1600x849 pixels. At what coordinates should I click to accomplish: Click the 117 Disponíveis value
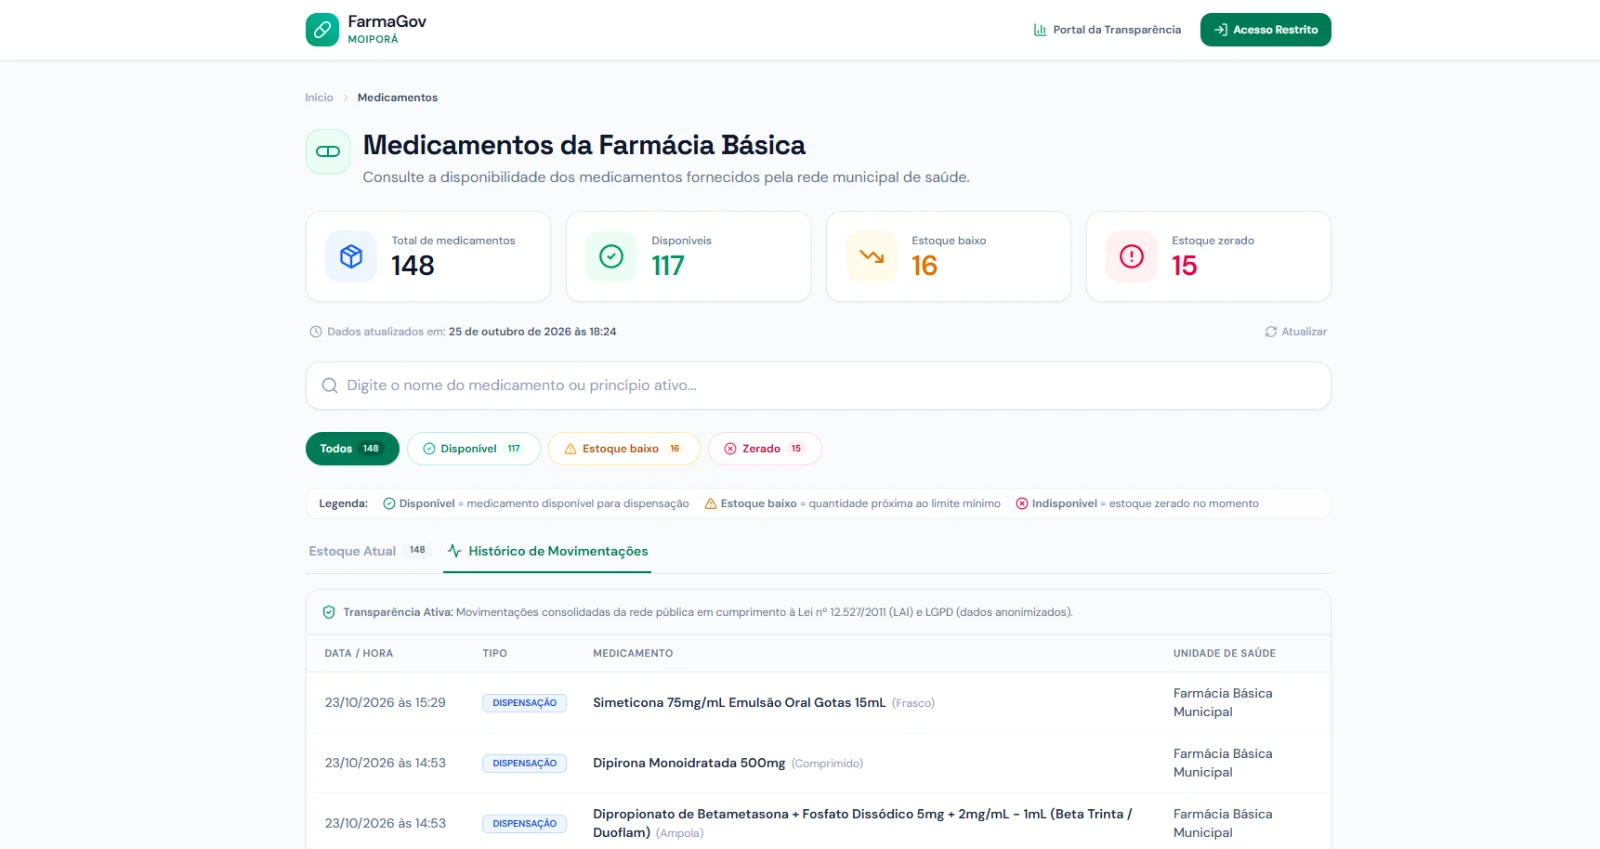tap(668, 266)
